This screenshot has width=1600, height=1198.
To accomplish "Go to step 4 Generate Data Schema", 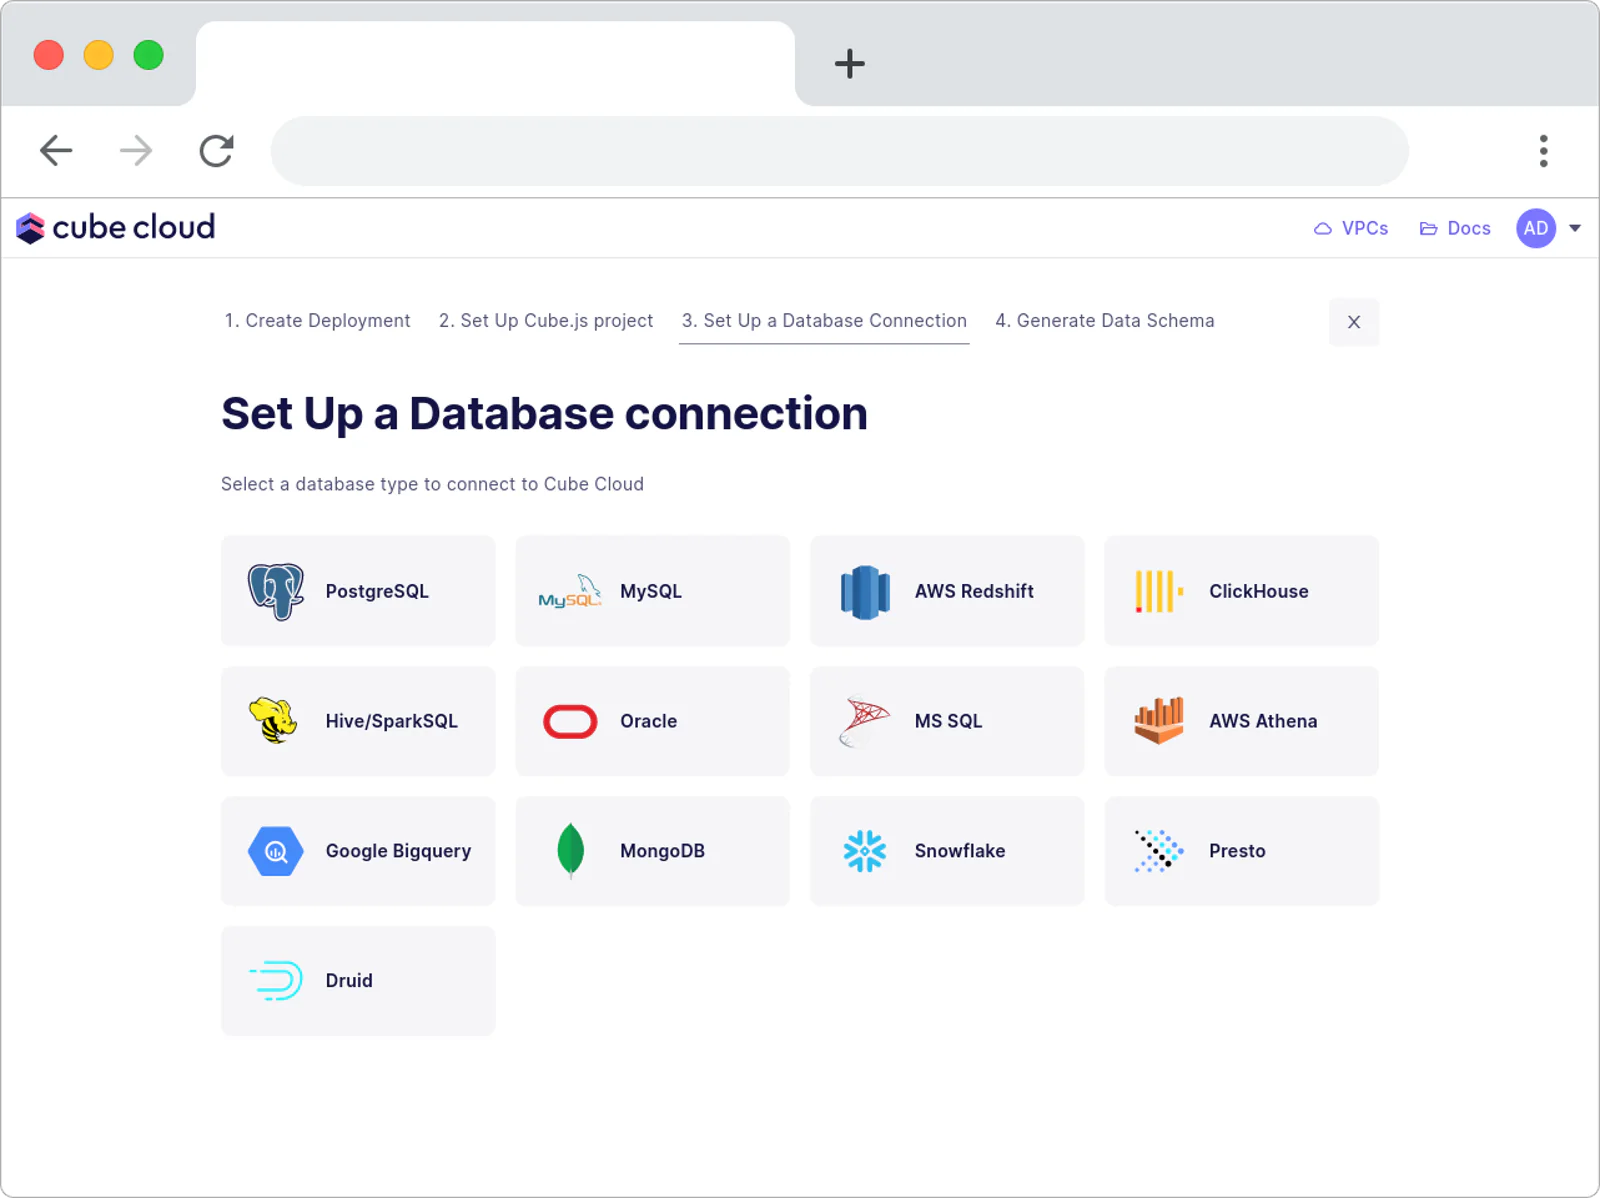I will click(x=1105, y=321).
